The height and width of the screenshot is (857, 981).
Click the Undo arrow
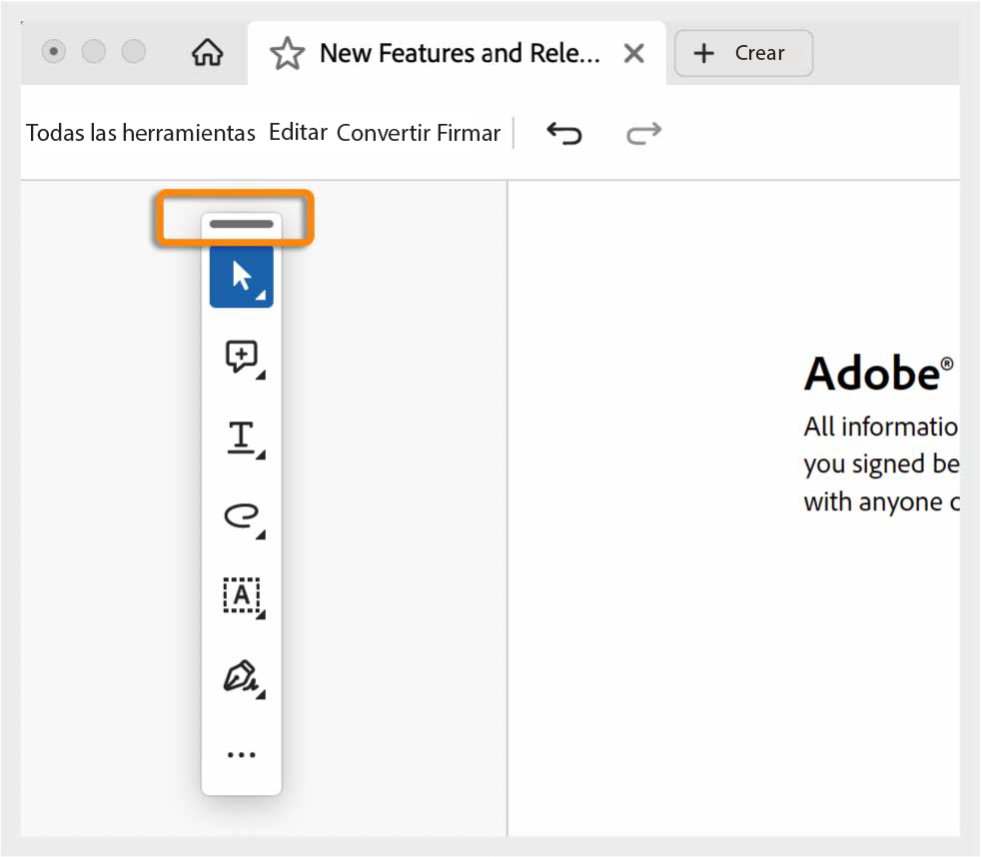[564, 133]
